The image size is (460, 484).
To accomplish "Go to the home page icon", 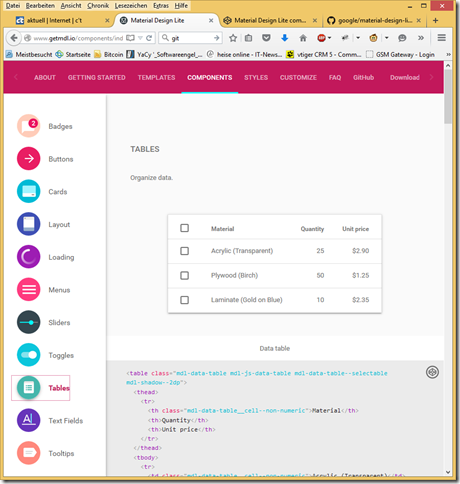I will [303, 38].
